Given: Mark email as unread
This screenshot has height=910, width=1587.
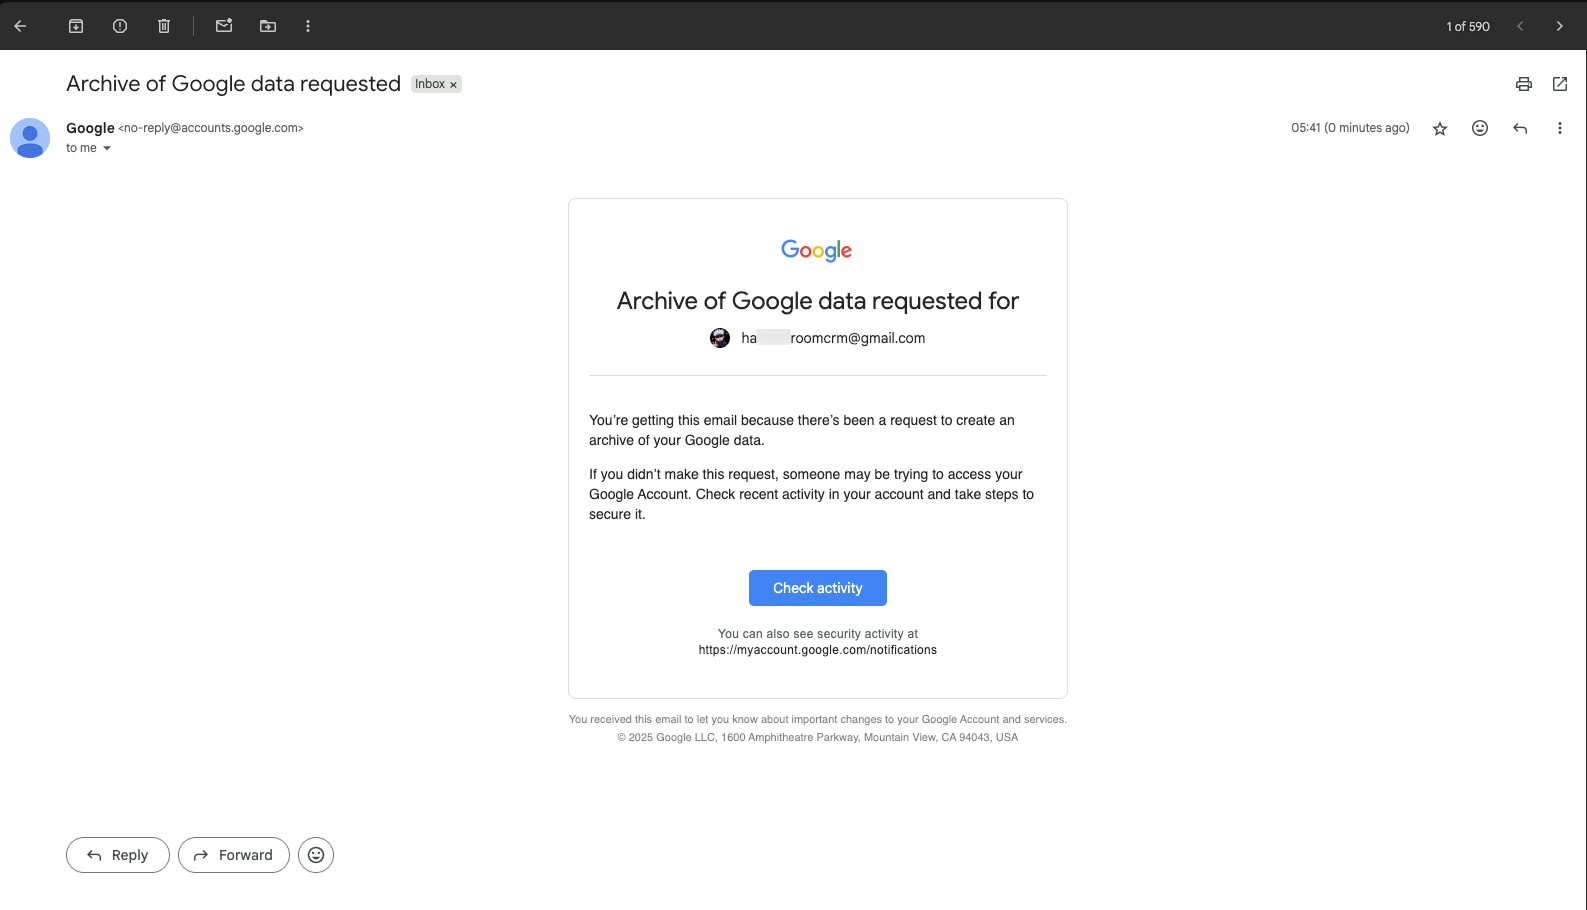Looking at the screenshot, I should tap(224, 26).
